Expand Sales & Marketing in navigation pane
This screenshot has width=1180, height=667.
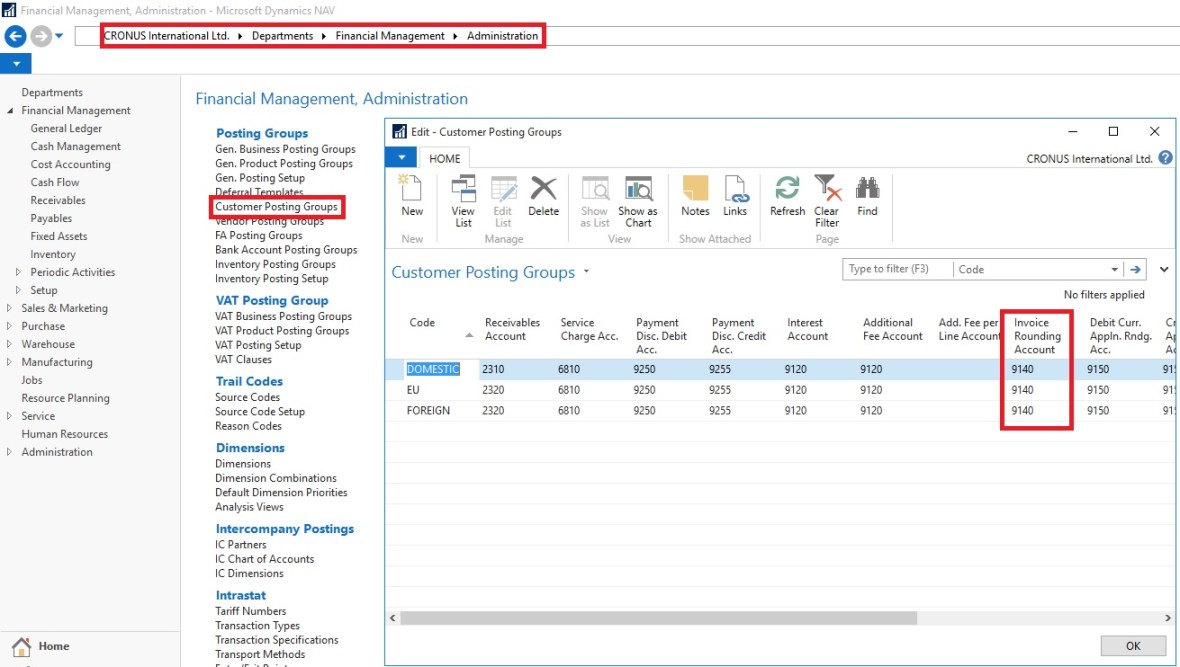tap(10, 308)
